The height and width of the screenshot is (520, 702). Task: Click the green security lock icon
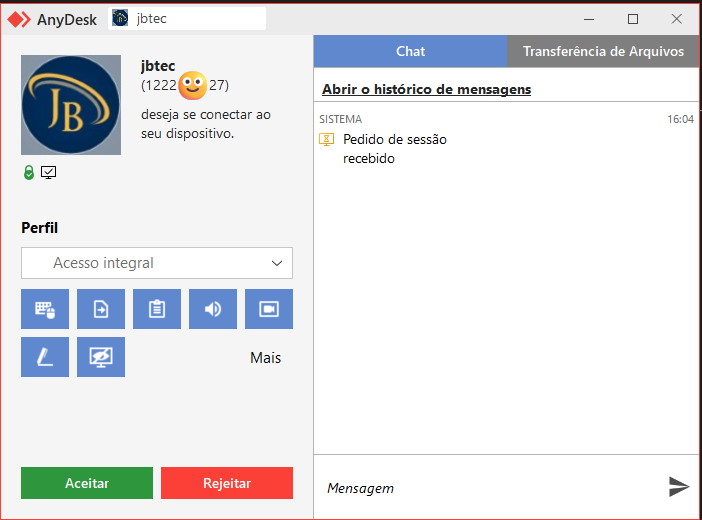pyautogui.click(x=29, y=173)
